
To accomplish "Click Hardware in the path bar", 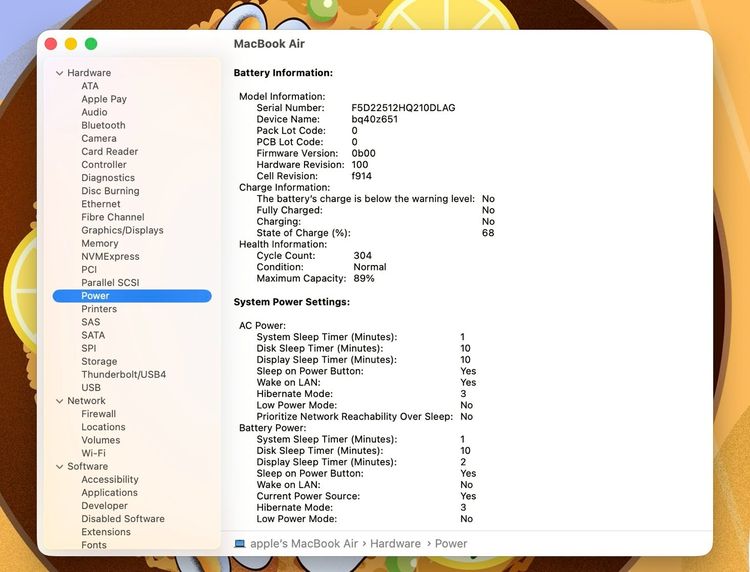I will (x=395, y=544).
